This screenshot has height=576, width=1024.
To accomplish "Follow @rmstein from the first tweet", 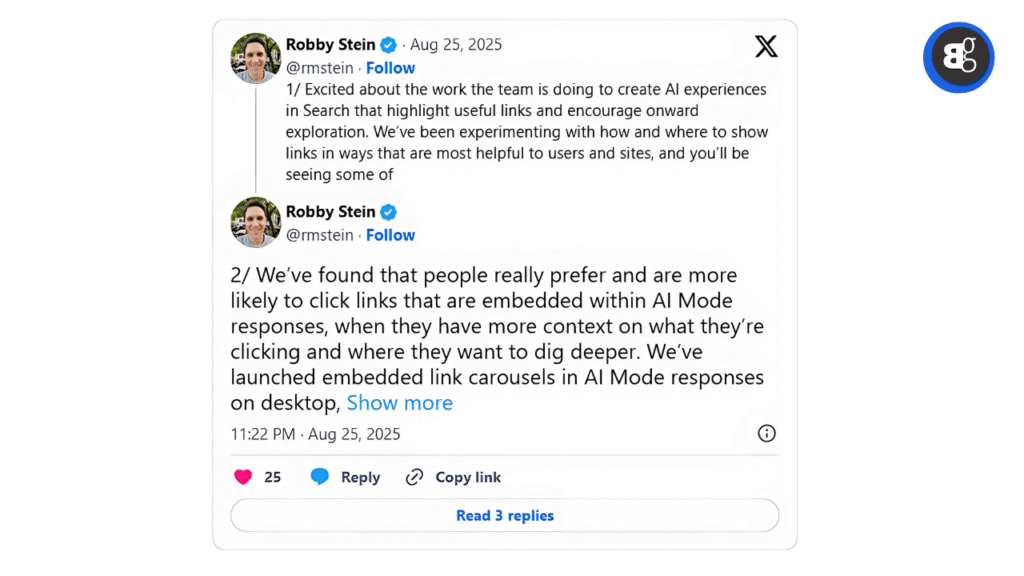I will point(390,67).
